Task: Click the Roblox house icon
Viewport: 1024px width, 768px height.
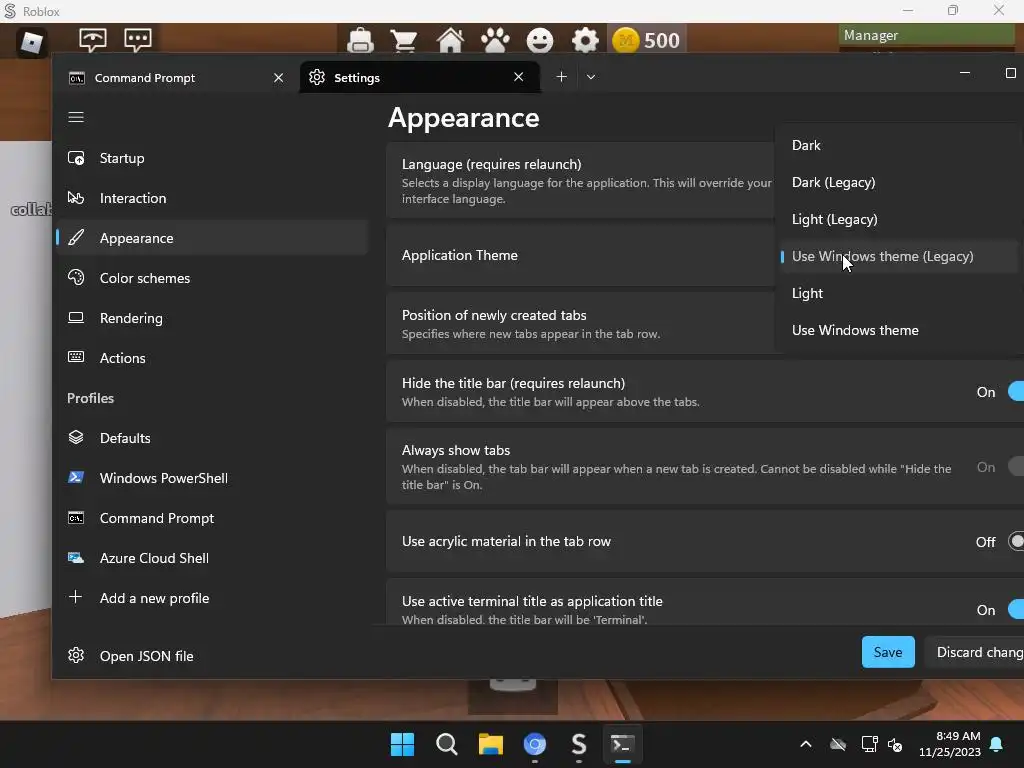Action: 450,40
